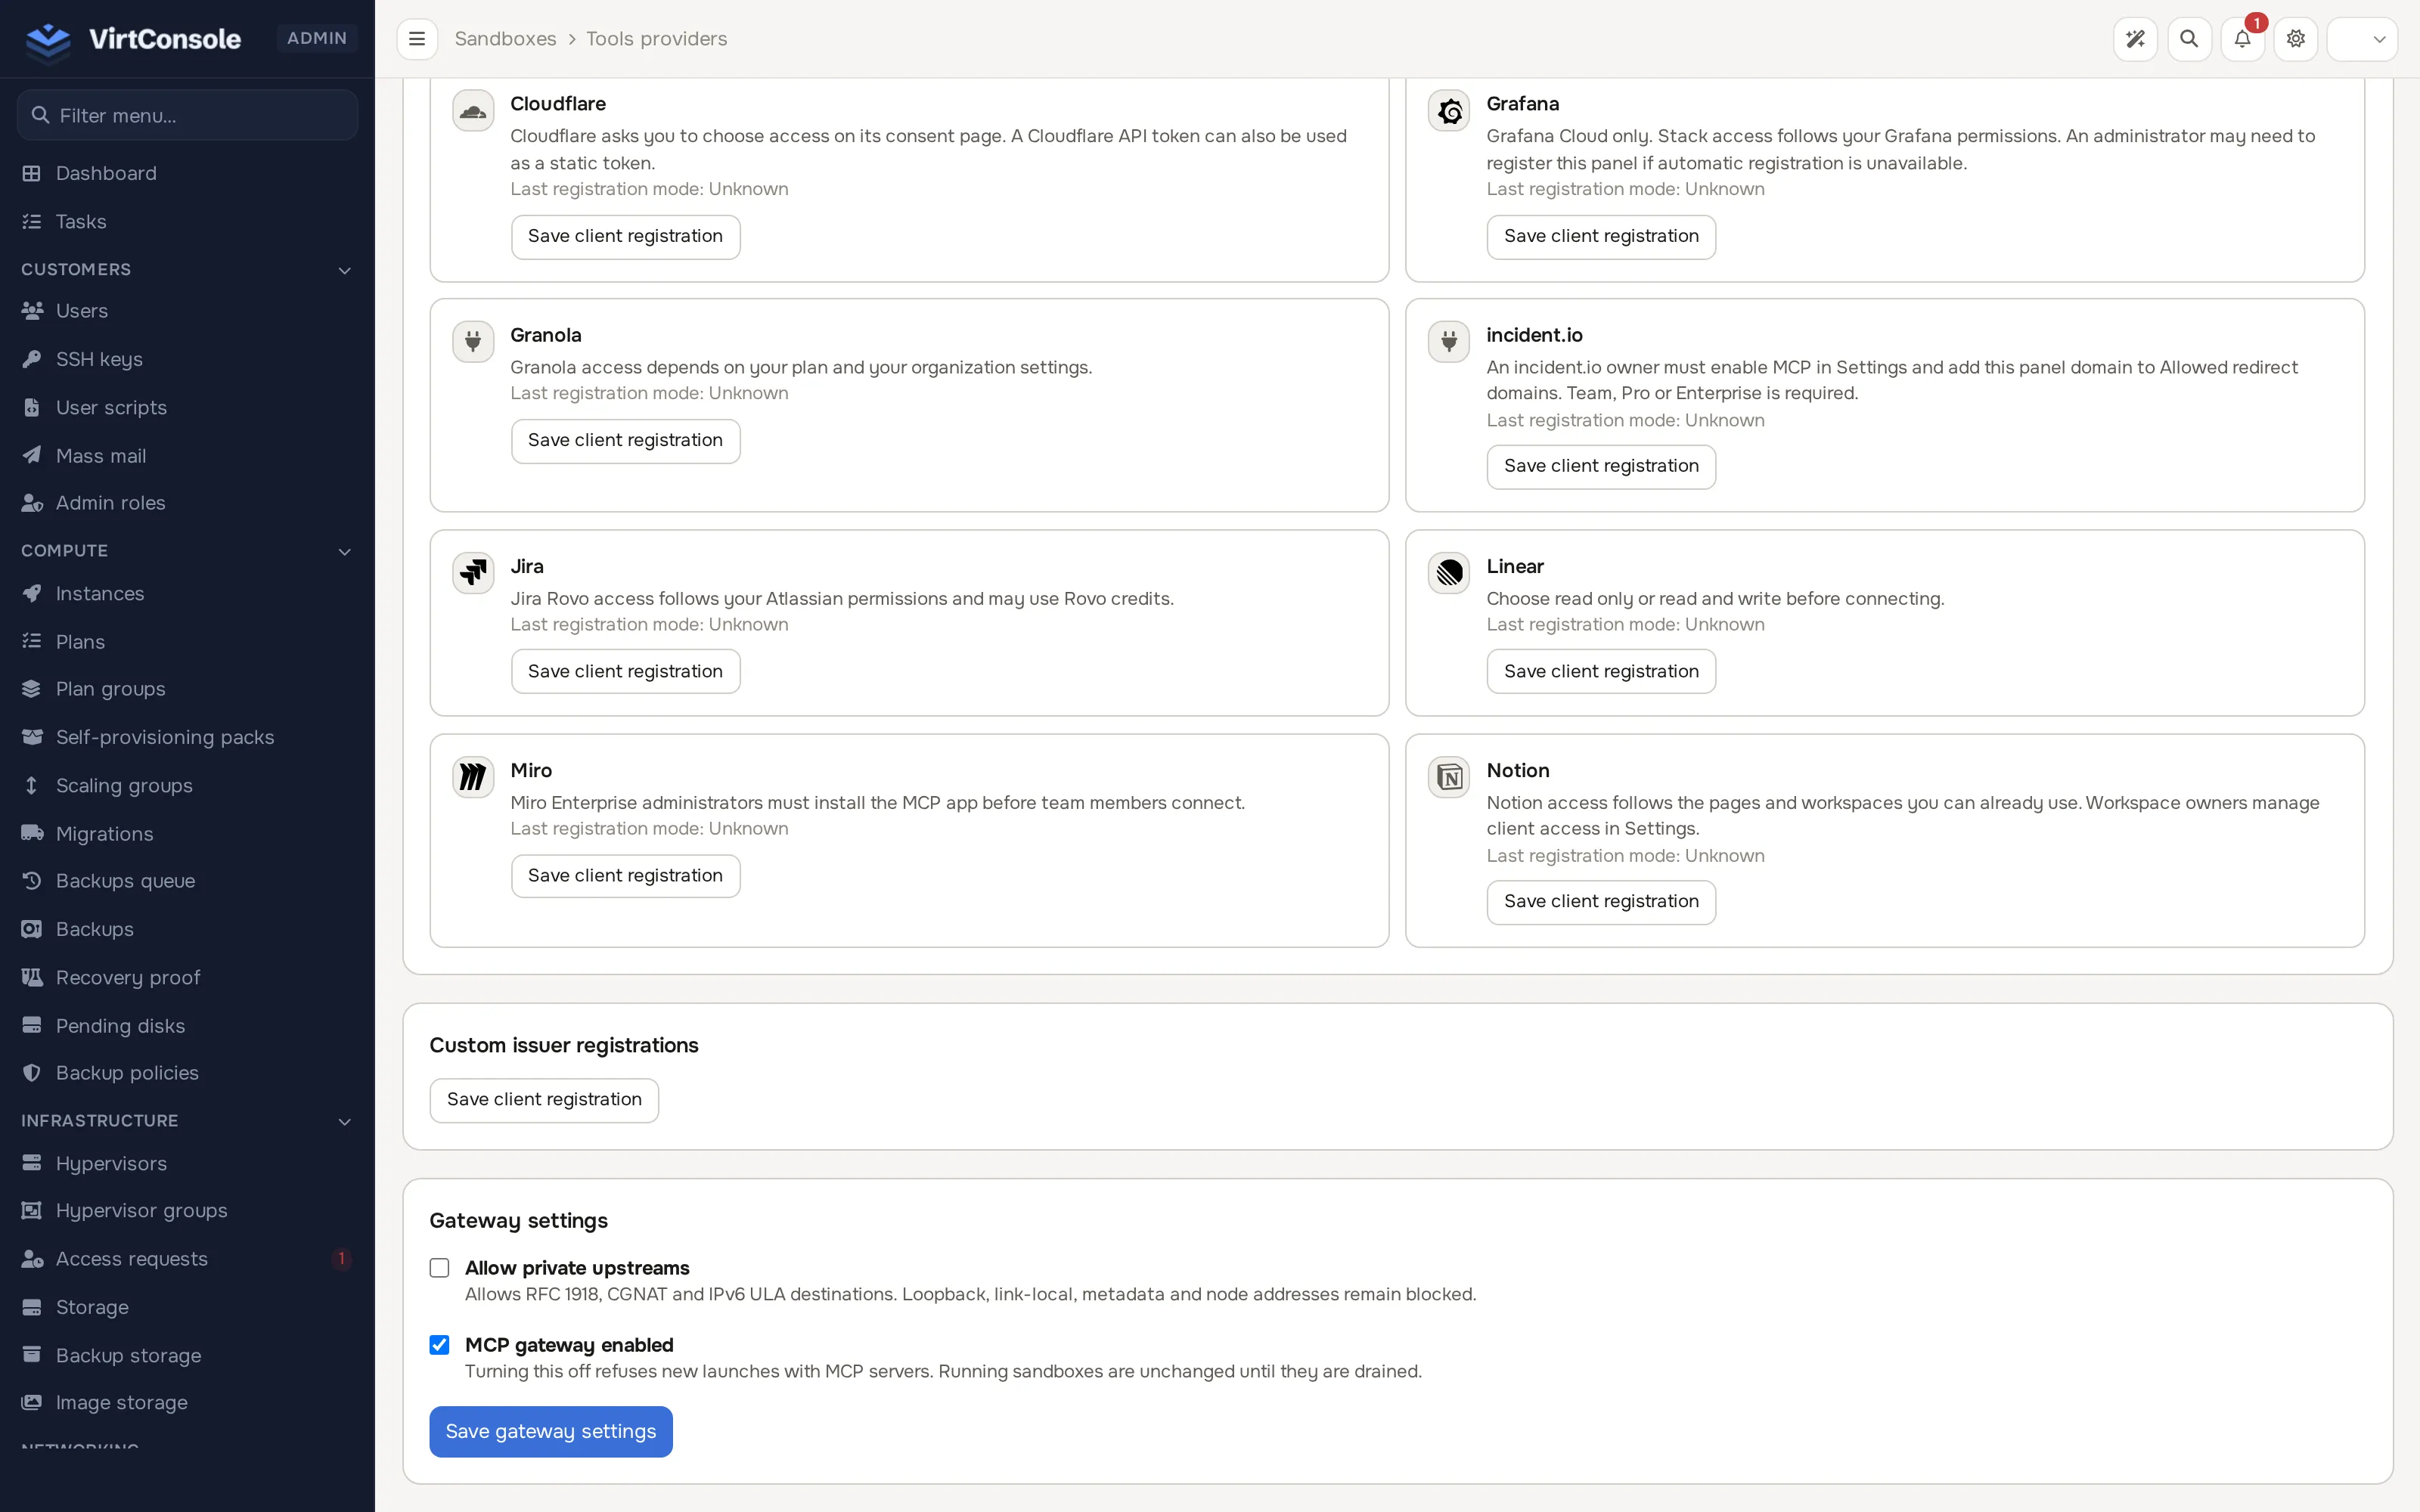This screenshot has height=1512, width=2420.
Task: Open Mass mail in the sidebar
Action: (x=187, y=456)
